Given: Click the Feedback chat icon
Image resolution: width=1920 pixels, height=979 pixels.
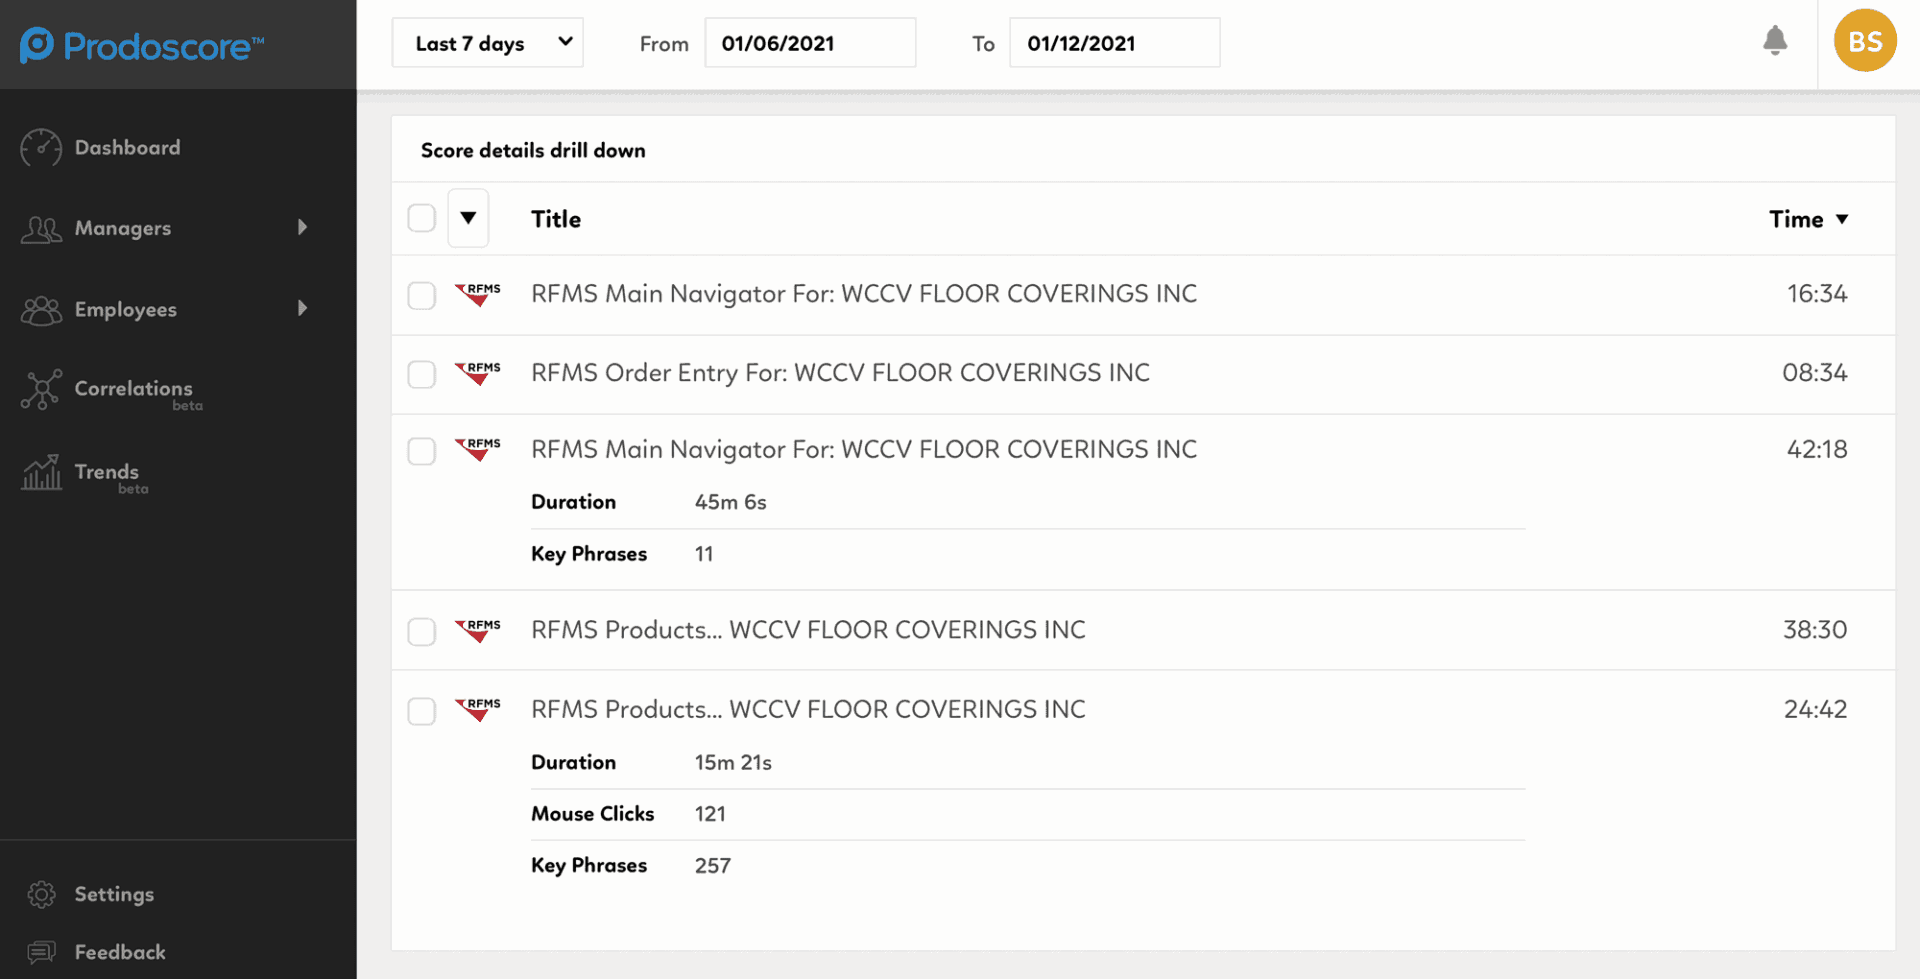Looking at the screenshot, I should [x=41, y=952].
